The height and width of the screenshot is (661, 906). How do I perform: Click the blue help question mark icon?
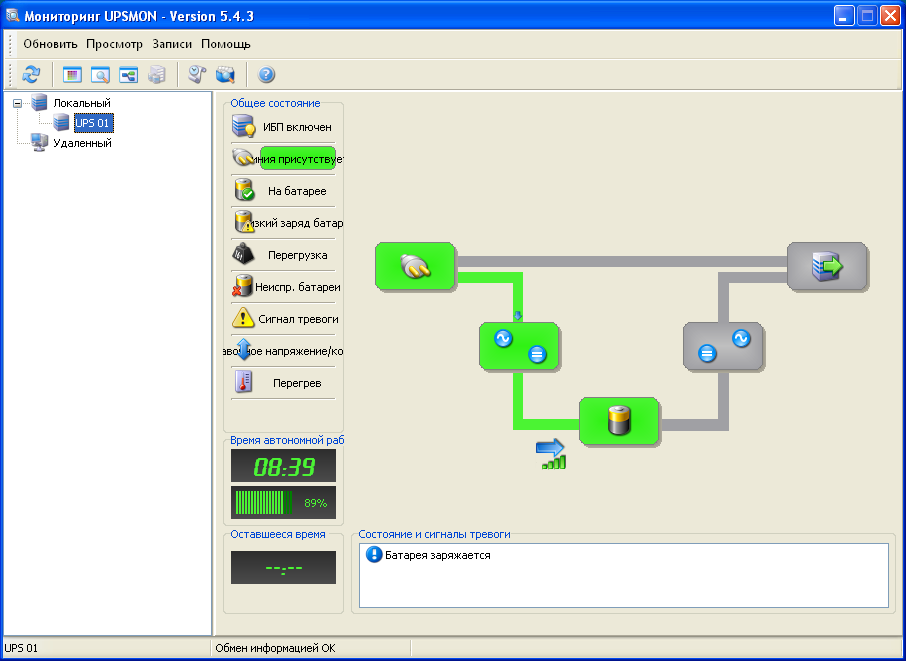(x=266, y=75)
